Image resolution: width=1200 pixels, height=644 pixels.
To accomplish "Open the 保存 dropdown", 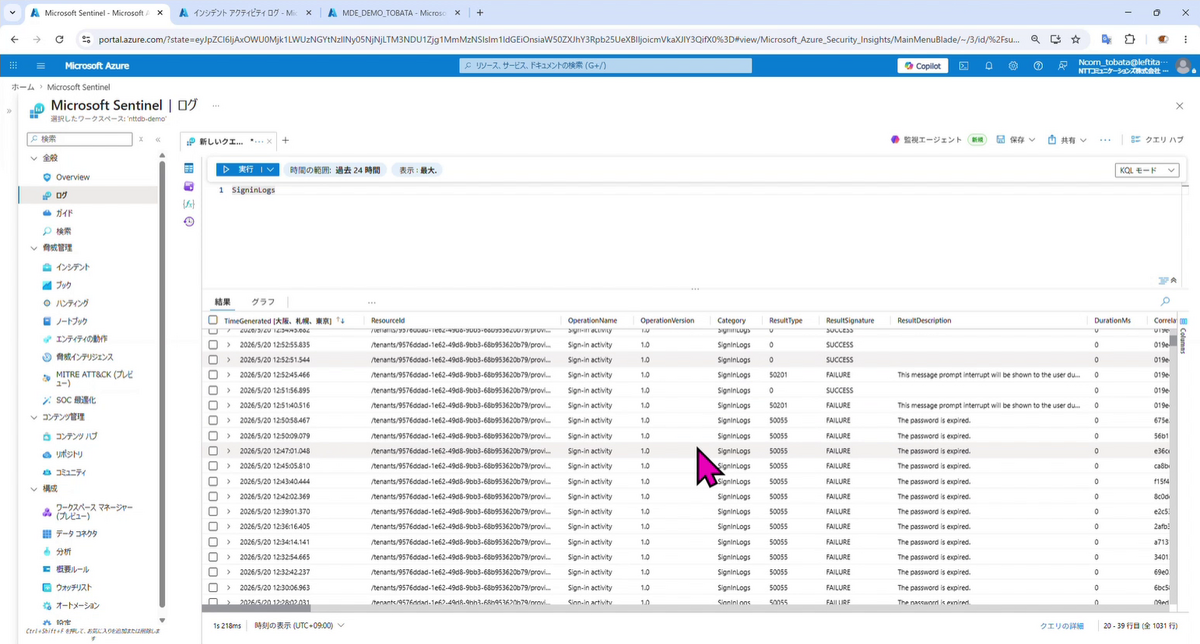I will coord(1016,140).
